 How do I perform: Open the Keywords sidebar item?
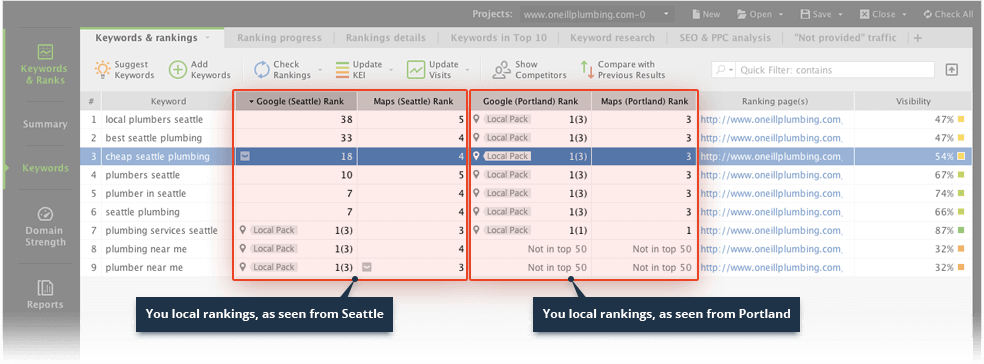click(x=45, y=168)
